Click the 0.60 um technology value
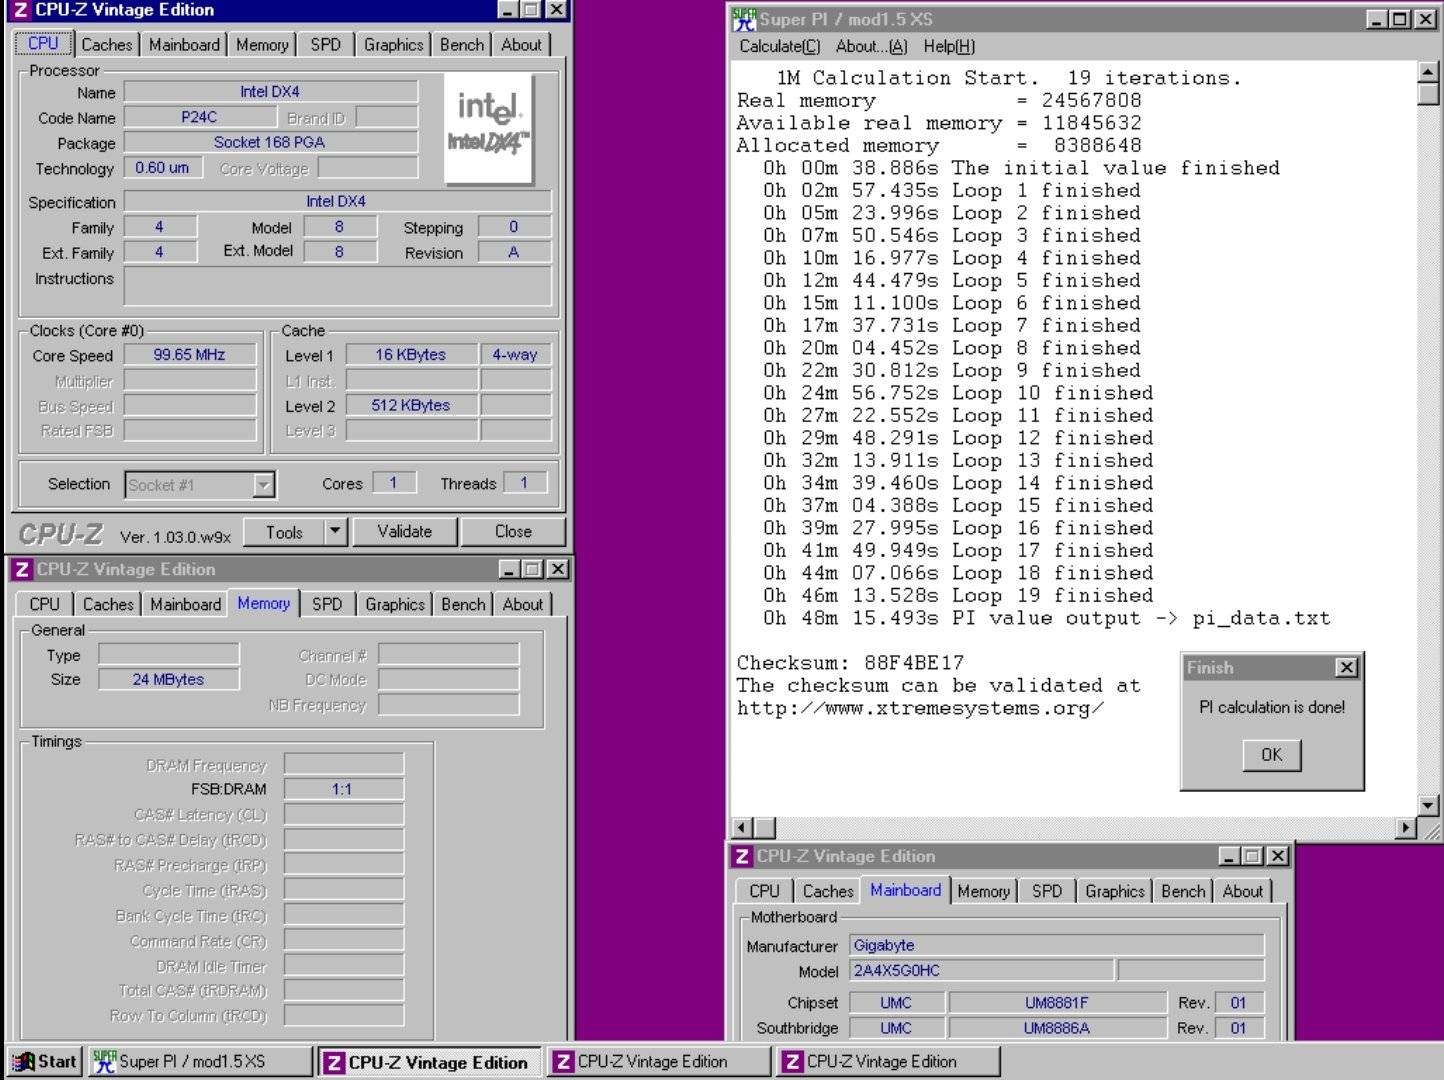This screenshot has width=1444, height=1080. tap(162, 168)
